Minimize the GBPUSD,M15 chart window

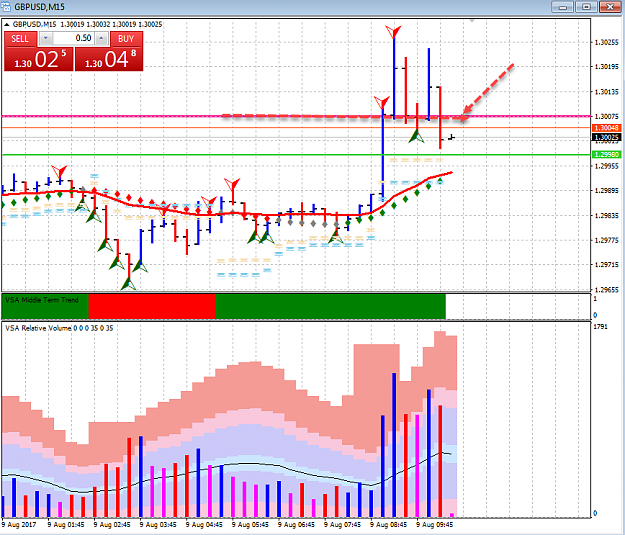point(563,7)
